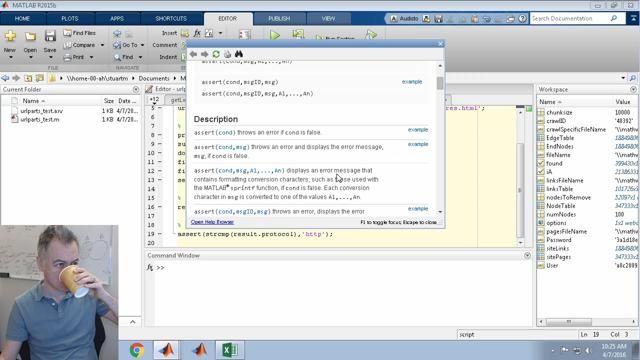
Task: Print the help popup page
Action: click(227, 54)
